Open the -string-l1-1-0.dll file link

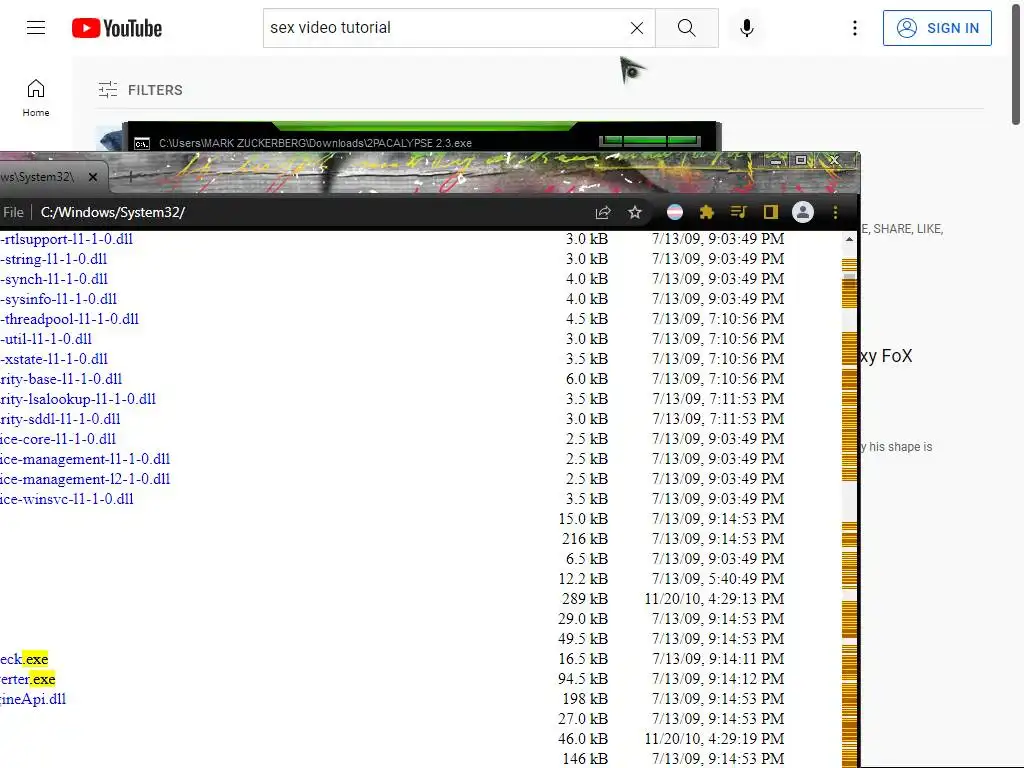pyautogui.click(x=54, y=259)
